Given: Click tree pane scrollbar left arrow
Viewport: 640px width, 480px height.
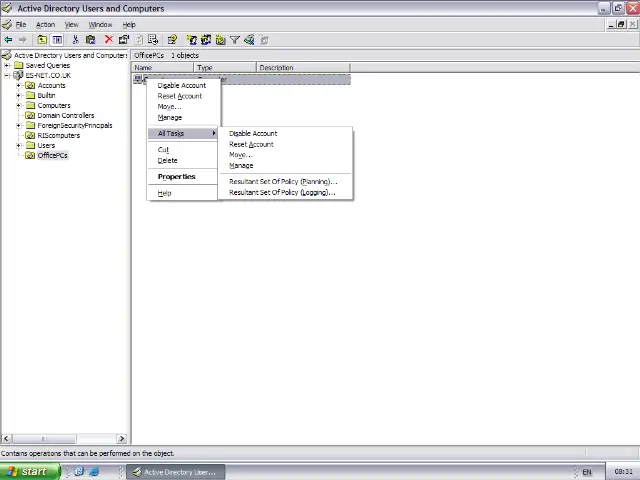Looking at the screenshot, I should (x=6, y=438).
